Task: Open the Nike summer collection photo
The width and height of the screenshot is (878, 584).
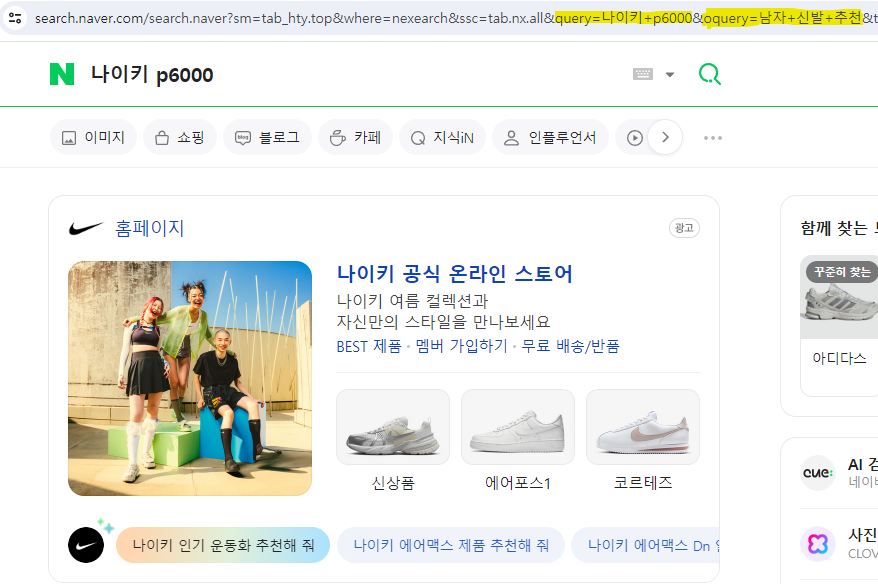Action: [x=190, y=379]
